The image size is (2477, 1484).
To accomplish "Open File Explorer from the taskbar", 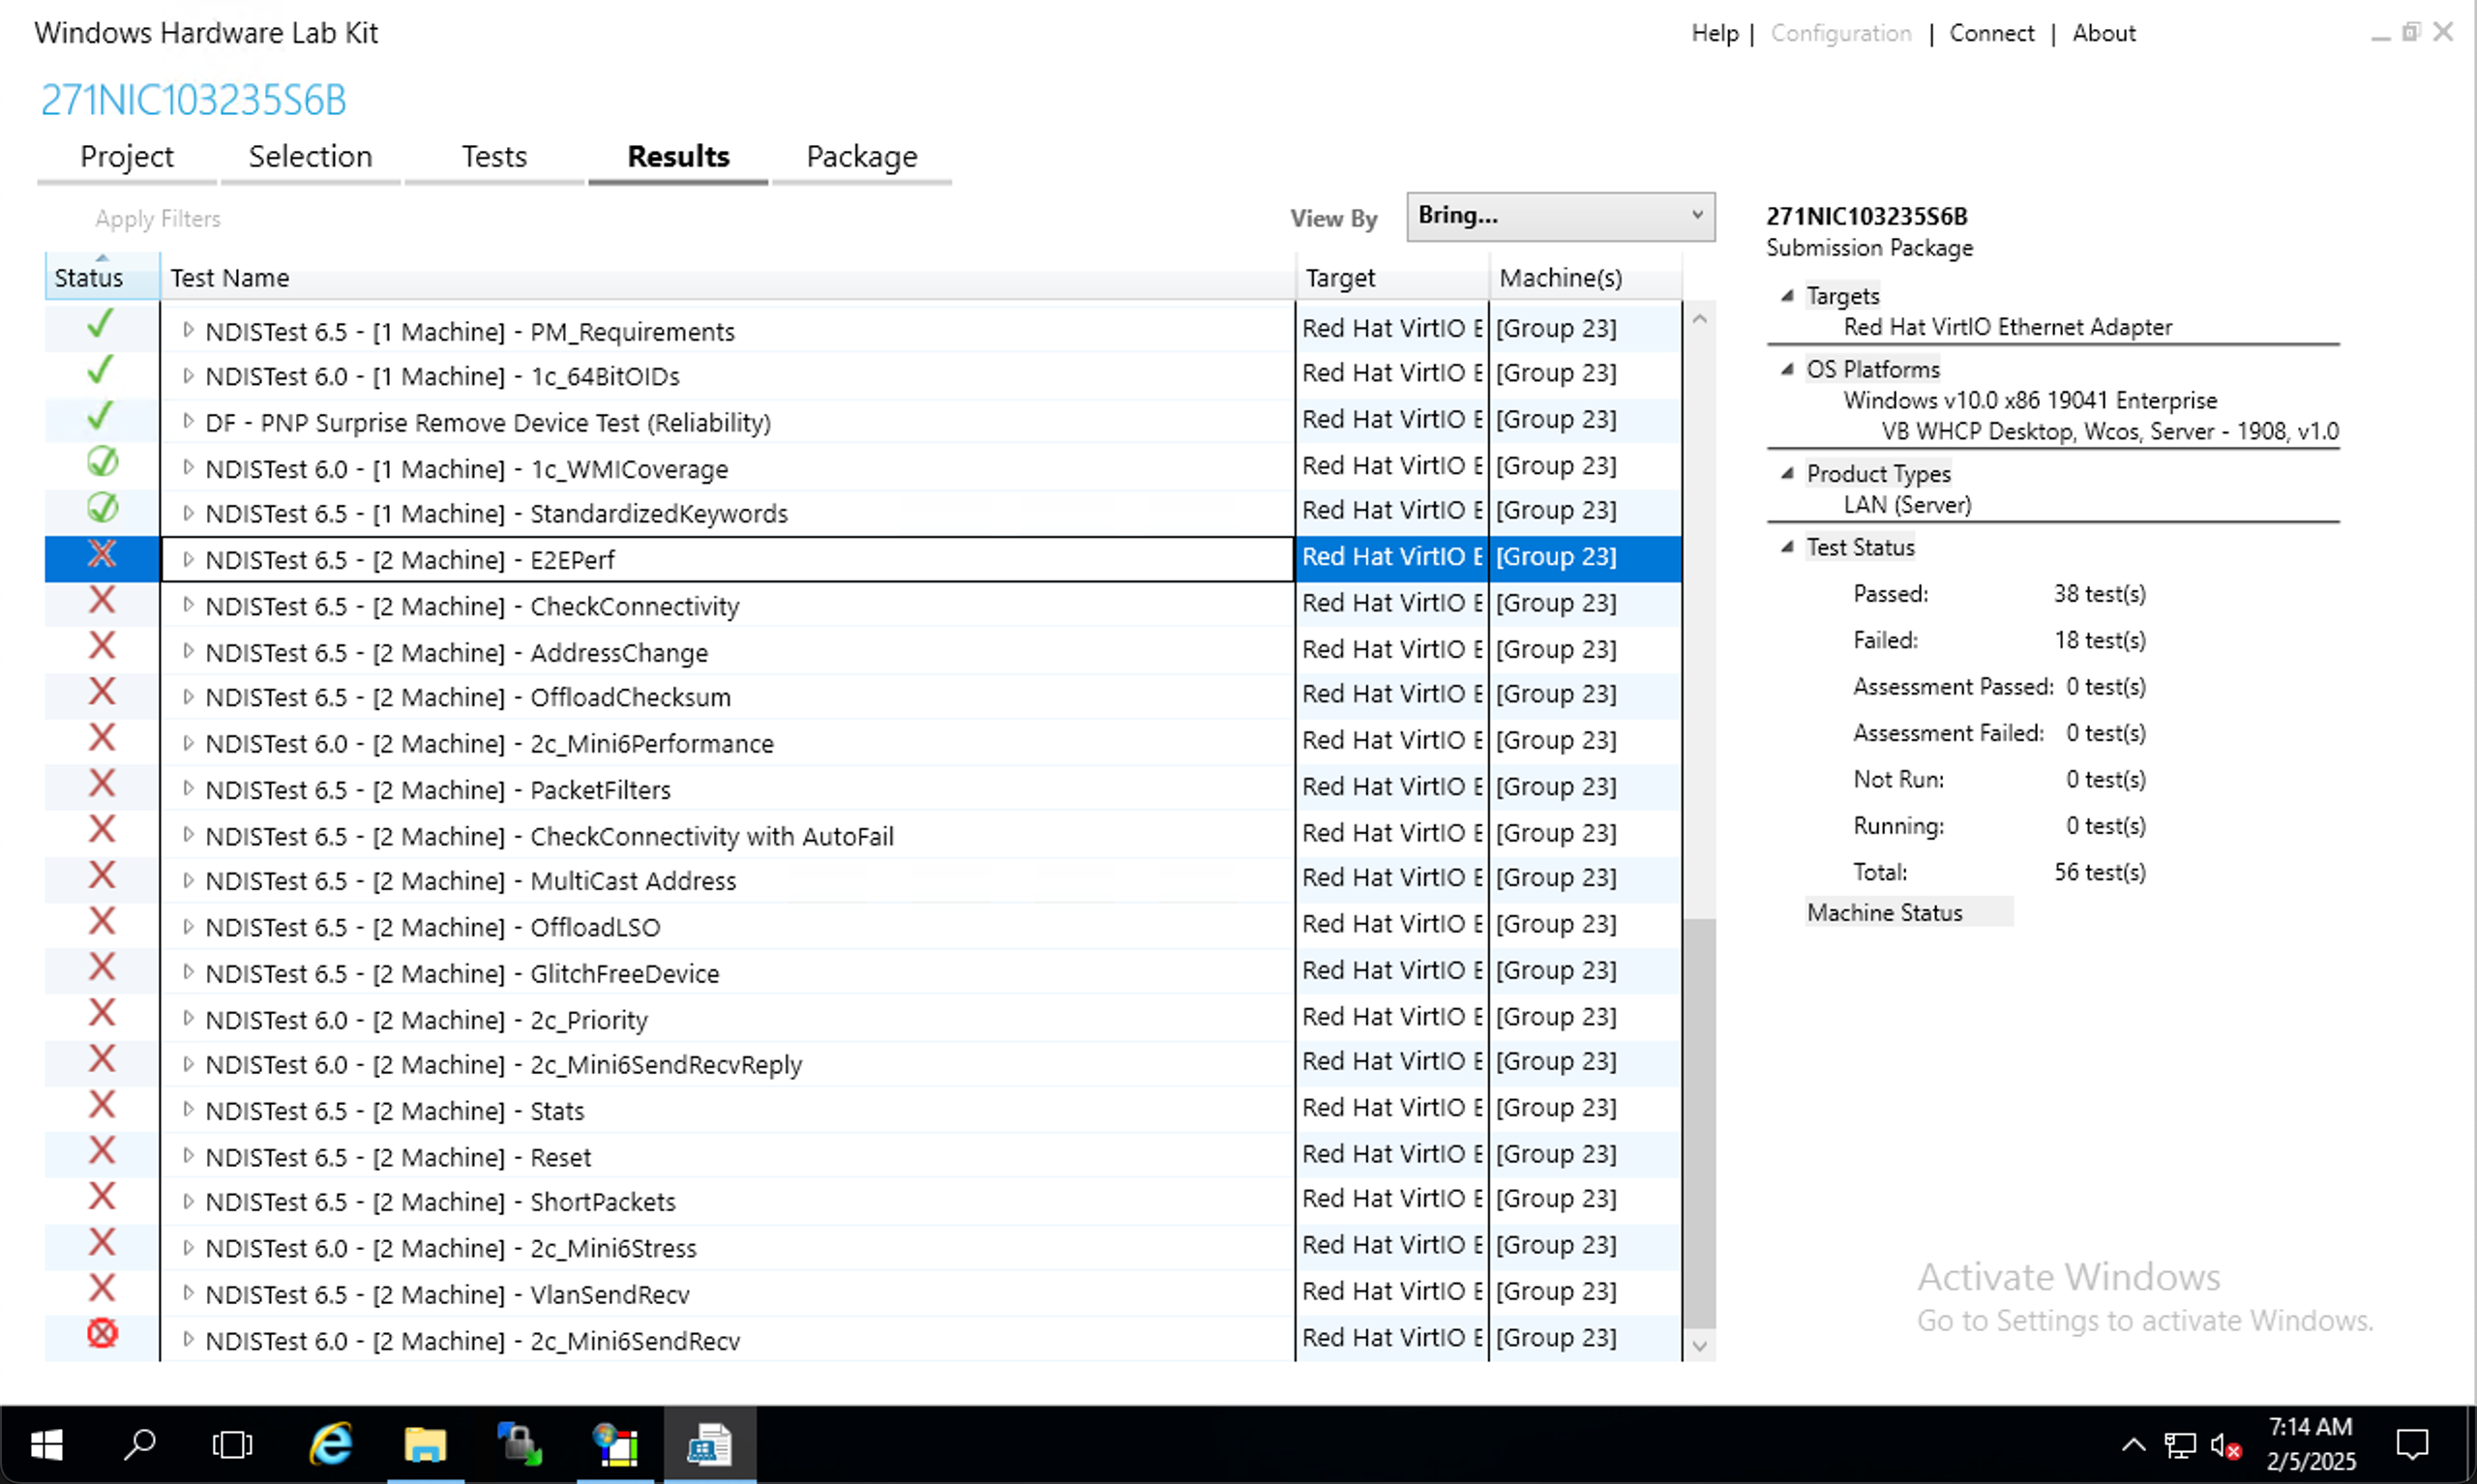I will coord(425,1445).
